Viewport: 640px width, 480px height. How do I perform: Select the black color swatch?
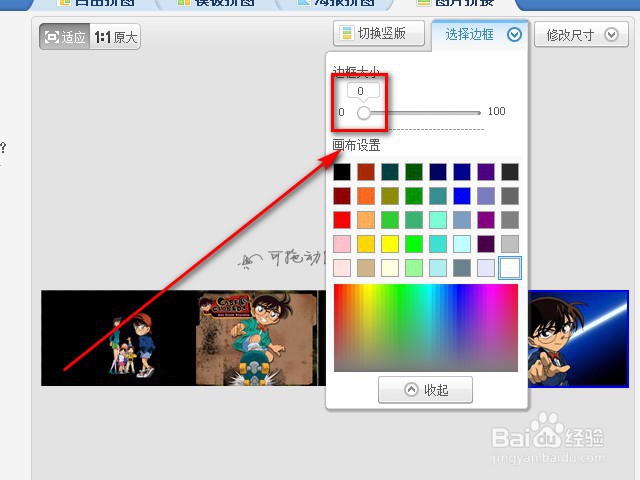342,172
